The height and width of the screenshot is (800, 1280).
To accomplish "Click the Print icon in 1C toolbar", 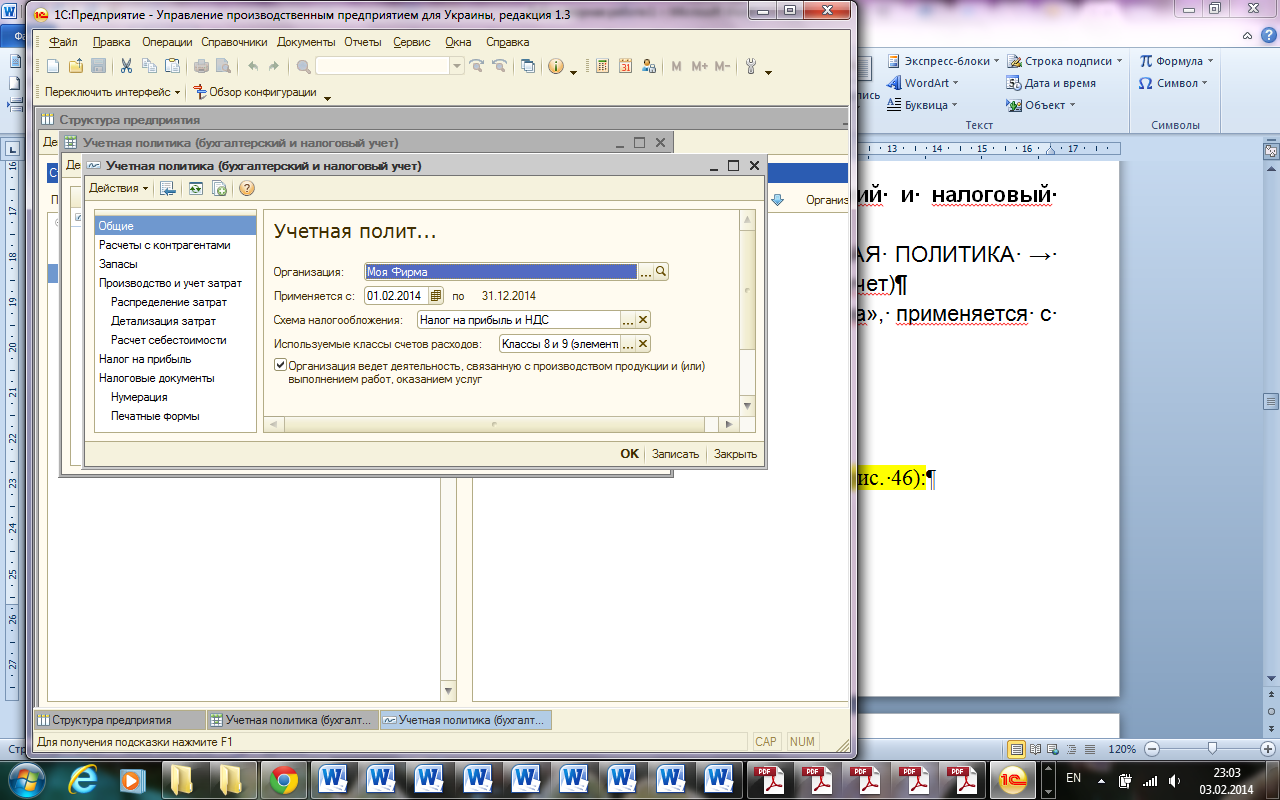I will [x=201, y=66].
